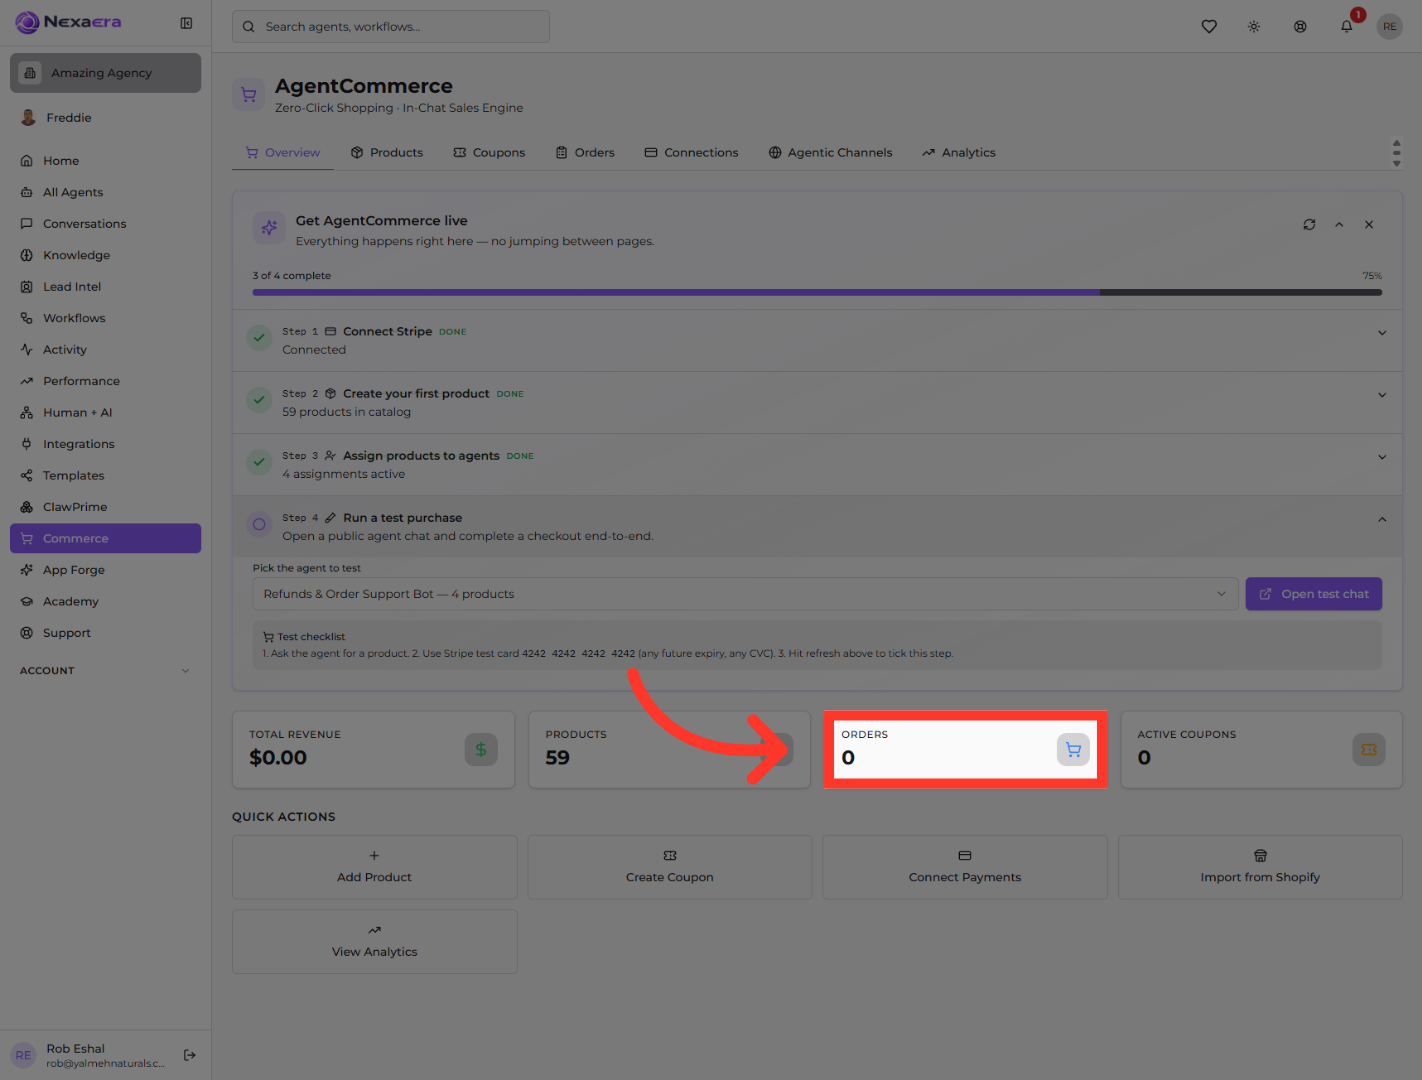Click Step 4 unchecked status circle
Screen dimensions: 1422x1080
point(259,524)
